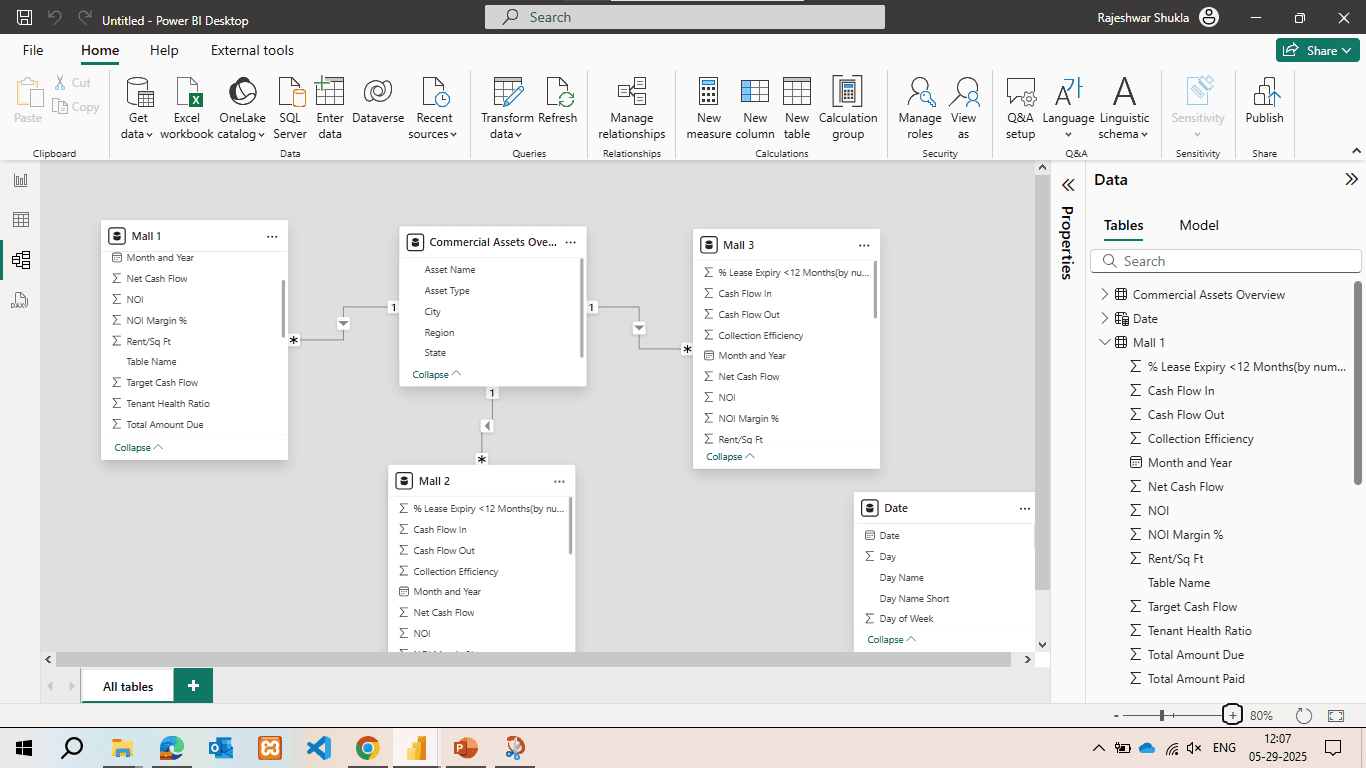This screenshot has width=1366, height=768.
Task: Open Table view in left sidebar
Action: tap(20, 220)
